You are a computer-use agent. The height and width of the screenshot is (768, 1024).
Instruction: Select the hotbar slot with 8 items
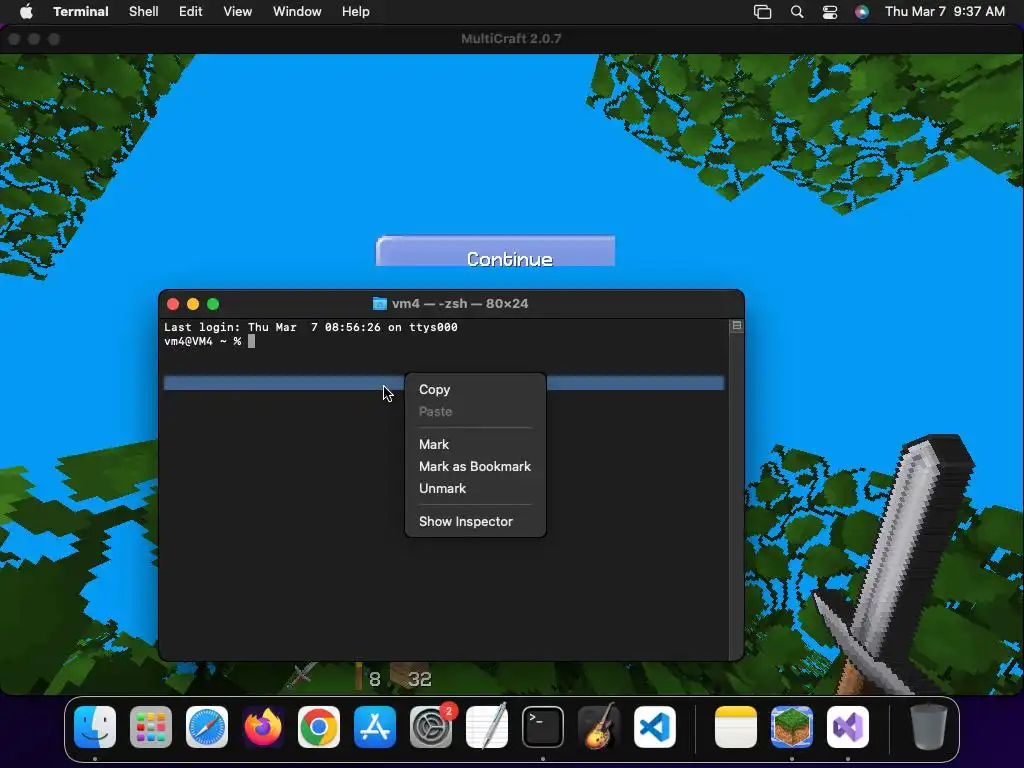pos(368,677)
